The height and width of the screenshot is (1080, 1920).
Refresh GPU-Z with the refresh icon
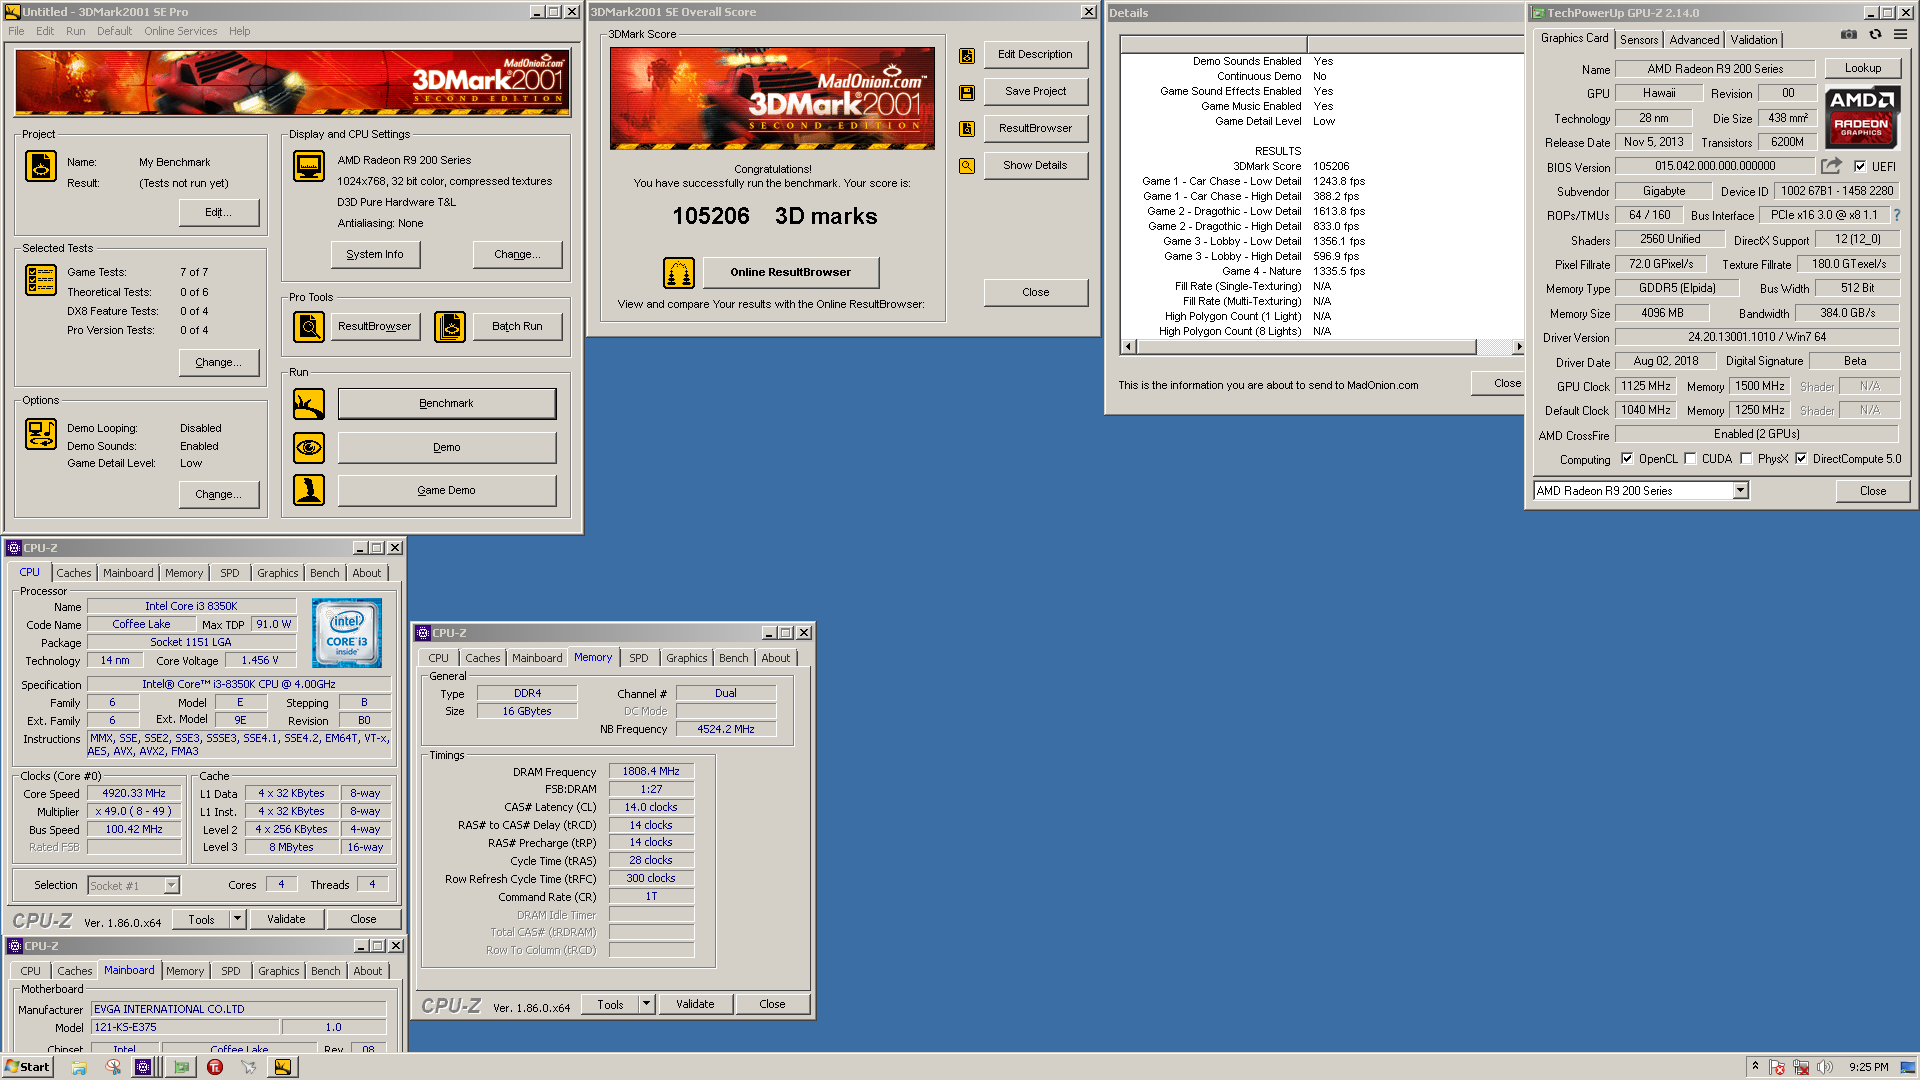tap(1875, 35)
